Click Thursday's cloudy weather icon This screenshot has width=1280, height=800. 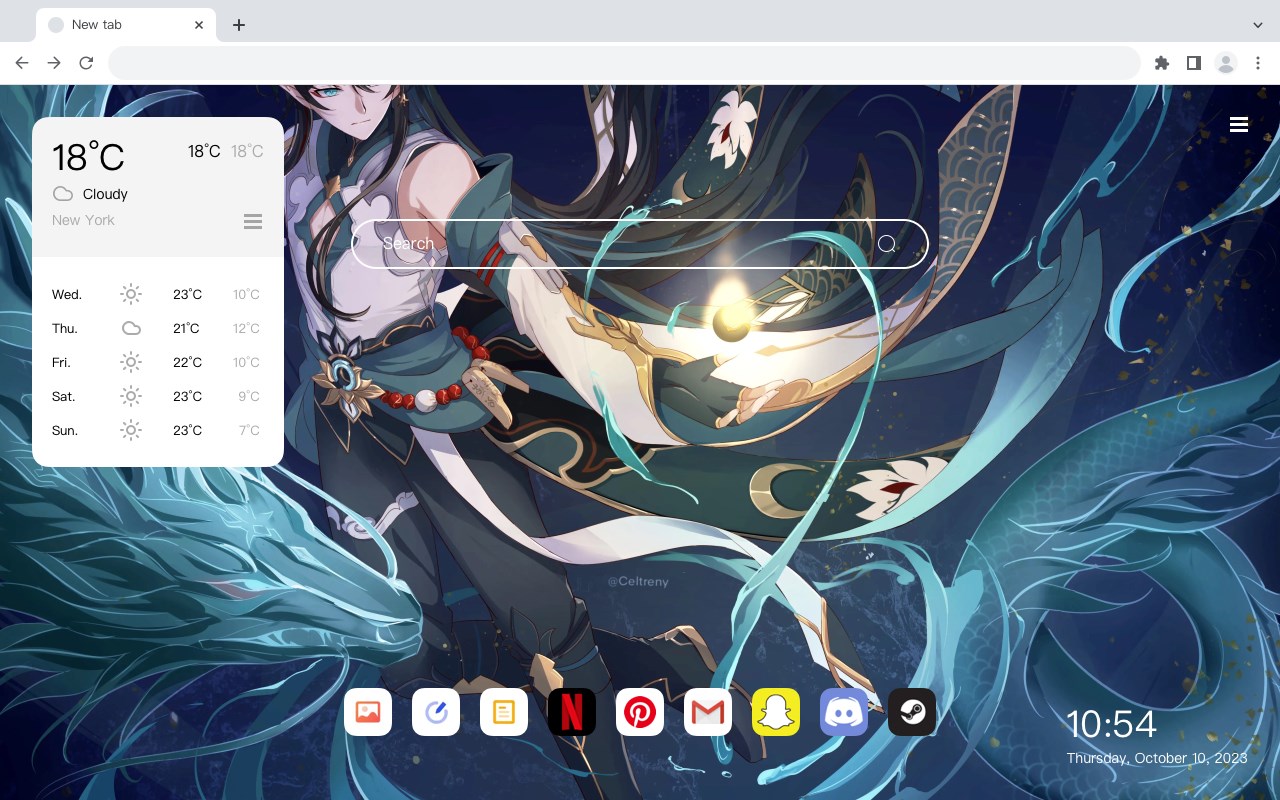pos(131,328)
